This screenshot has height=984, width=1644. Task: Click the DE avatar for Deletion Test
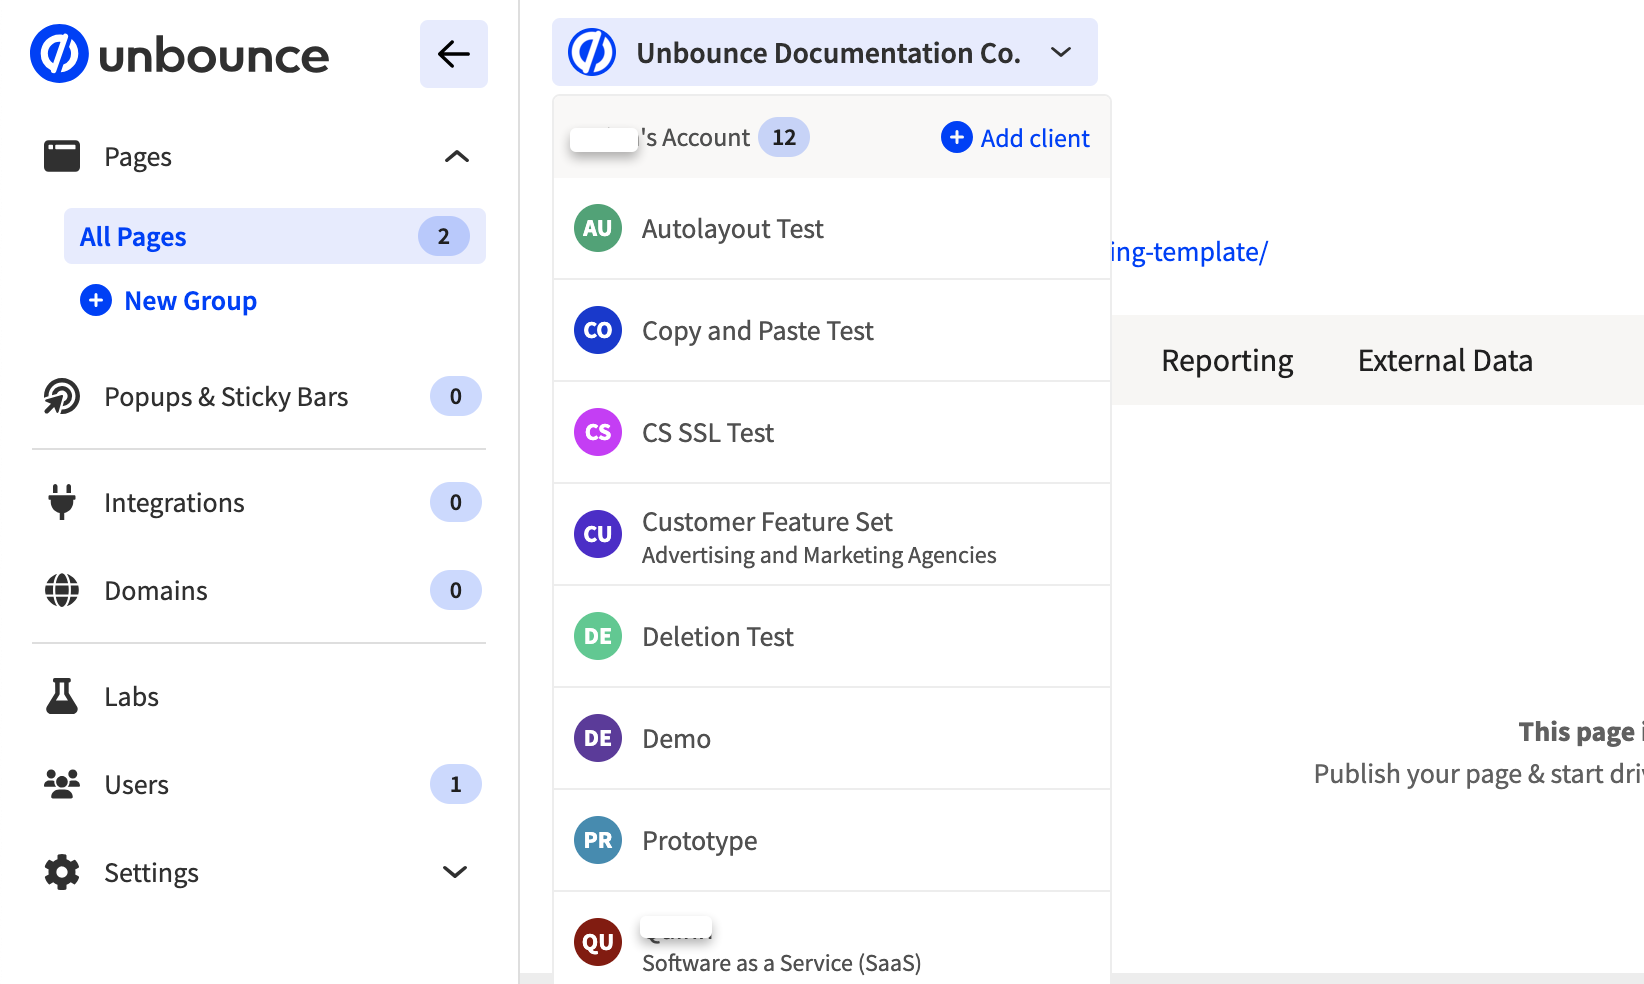coord(598,636)
